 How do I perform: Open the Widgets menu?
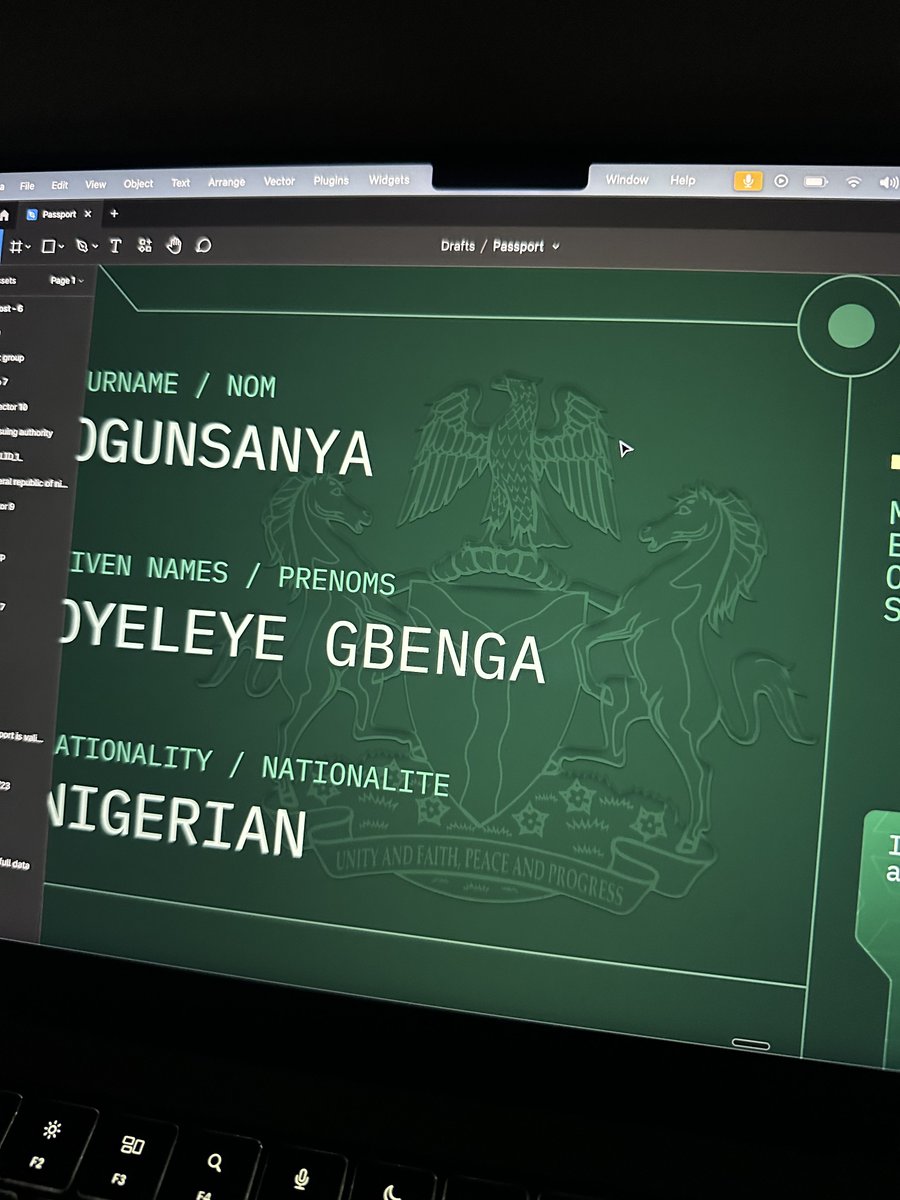coord(389,180)
